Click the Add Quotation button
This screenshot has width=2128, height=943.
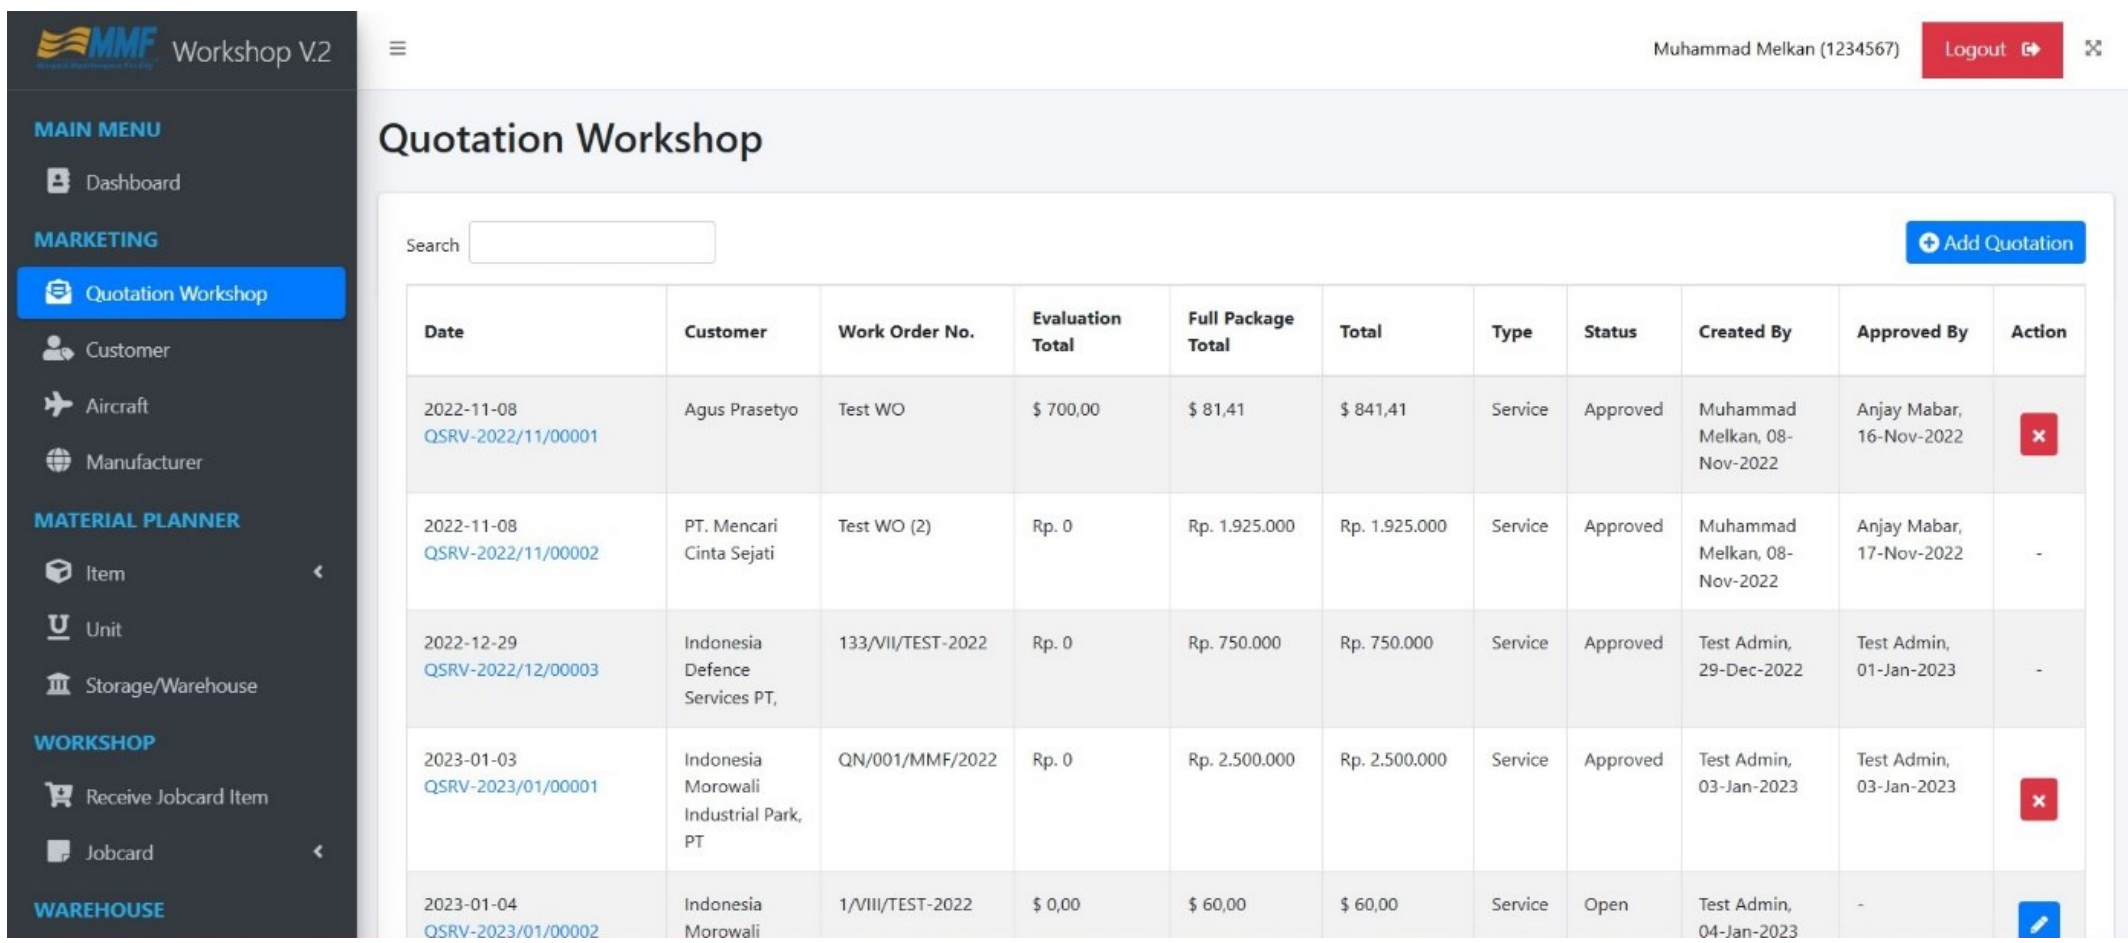[1993, 241]
